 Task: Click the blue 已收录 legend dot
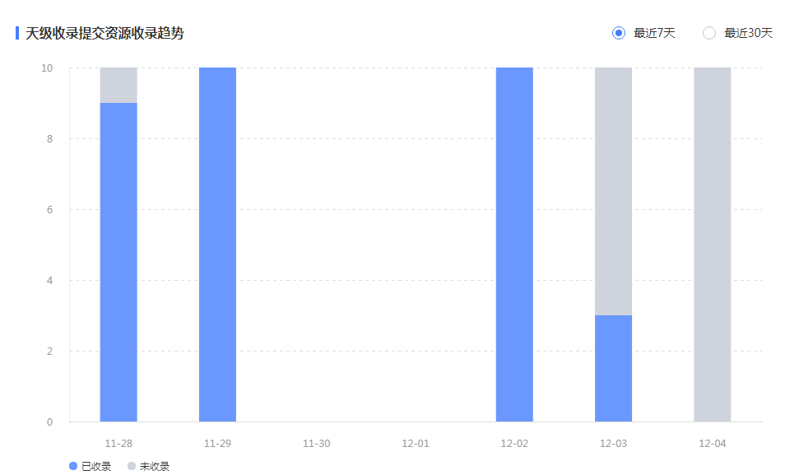click(73, 466)
